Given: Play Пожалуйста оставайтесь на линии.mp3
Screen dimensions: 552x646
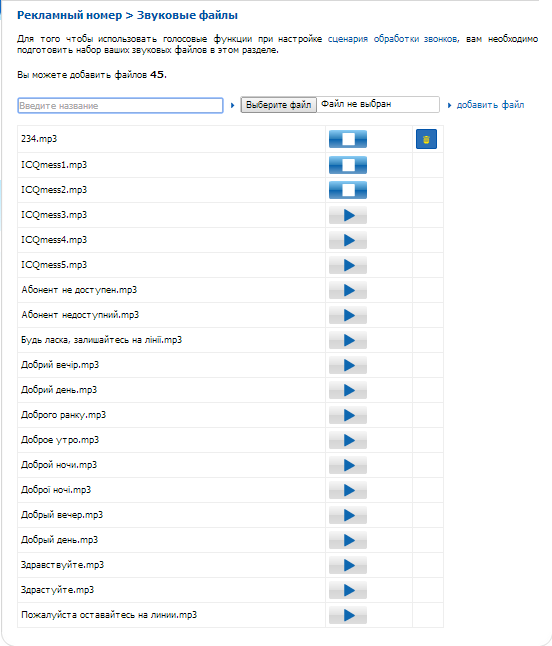Looking at the screenshot, I should [348, 615].
